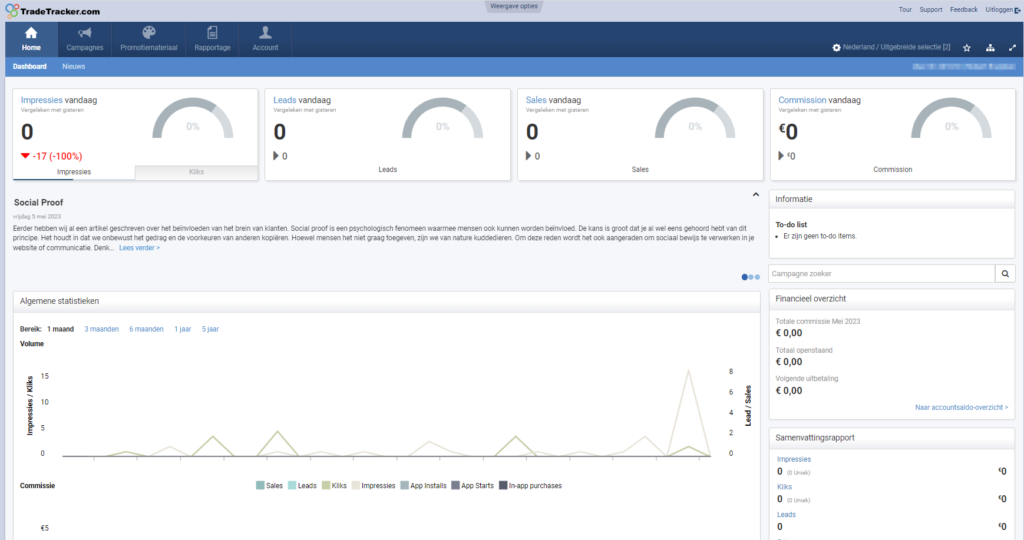Open the Account person icon
The height and width of the screenshot is (540, 1024).
(x=265, y=33)
